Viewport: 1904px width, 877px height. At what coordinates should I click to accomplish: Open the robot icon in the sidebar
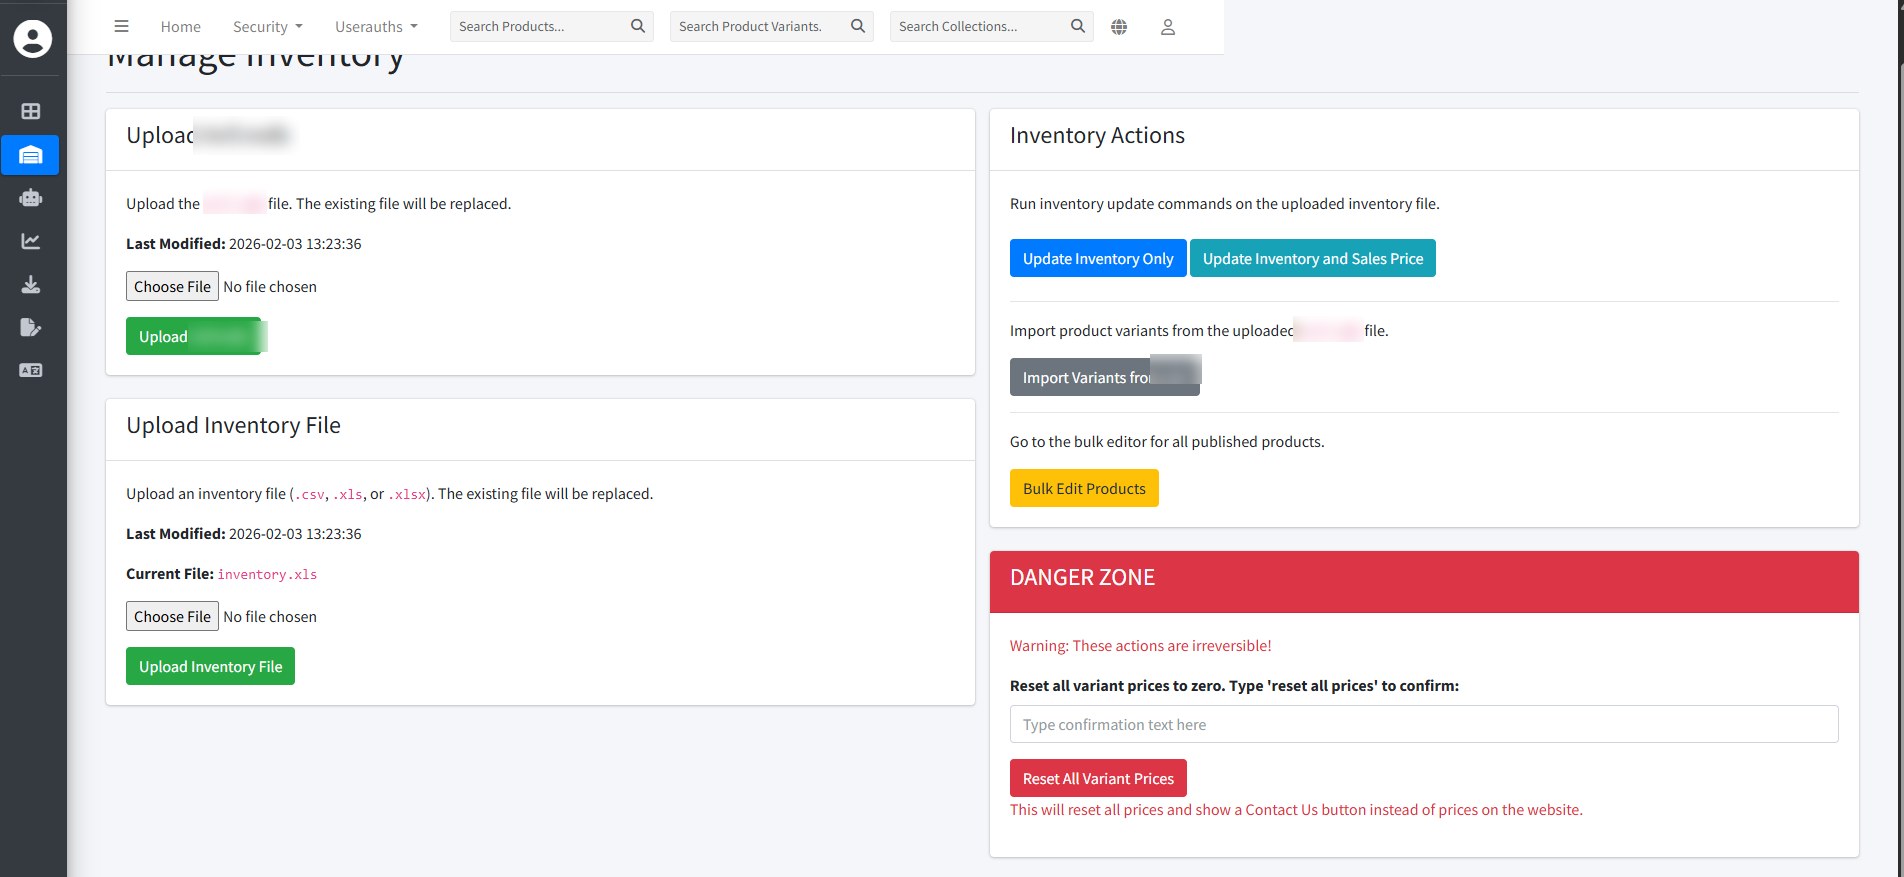(x=31, y=198)
